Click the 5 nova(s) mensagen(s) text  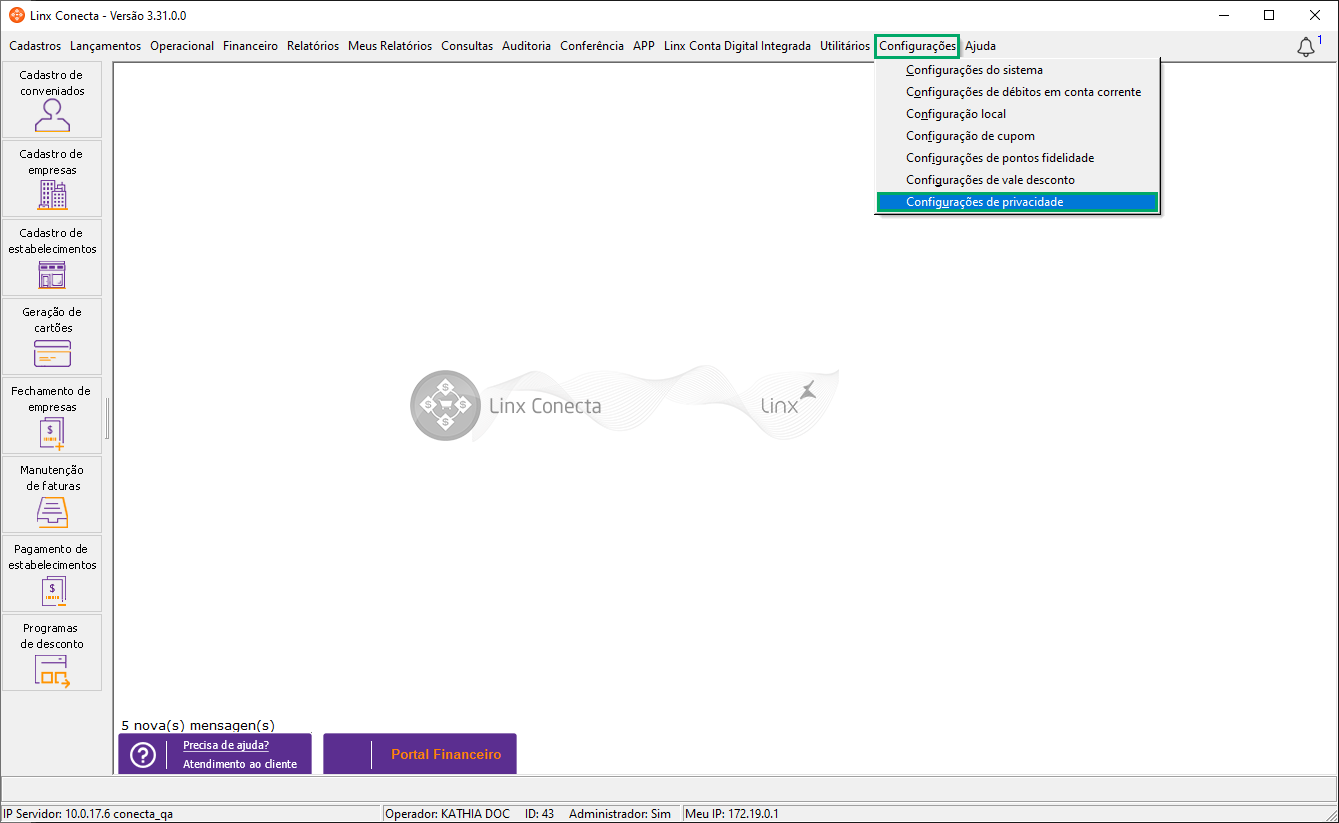tap(198, 725)
